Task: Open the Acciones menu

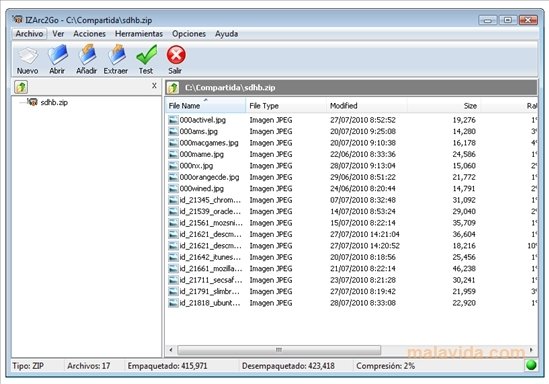Action: pyautogui.click(x=89, y=34)
